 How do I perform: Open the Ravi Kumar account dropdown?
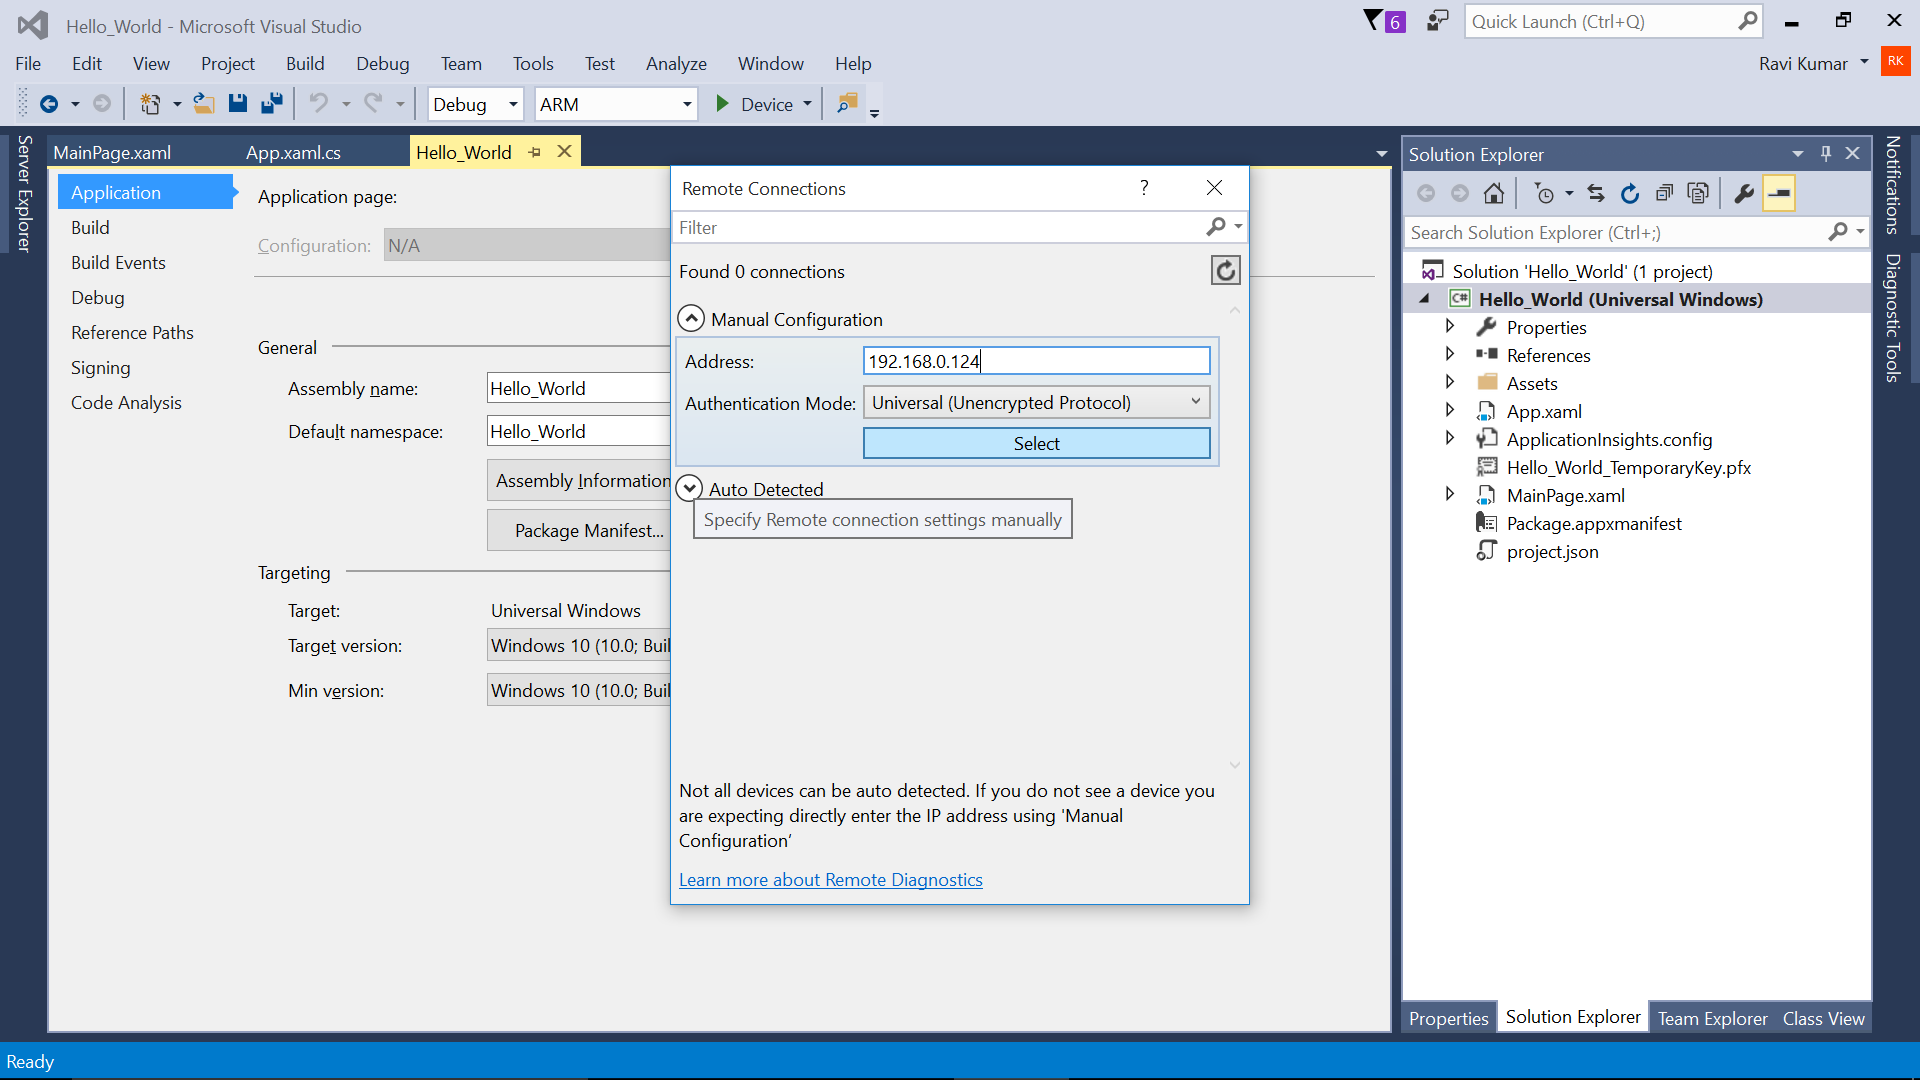1864,62
